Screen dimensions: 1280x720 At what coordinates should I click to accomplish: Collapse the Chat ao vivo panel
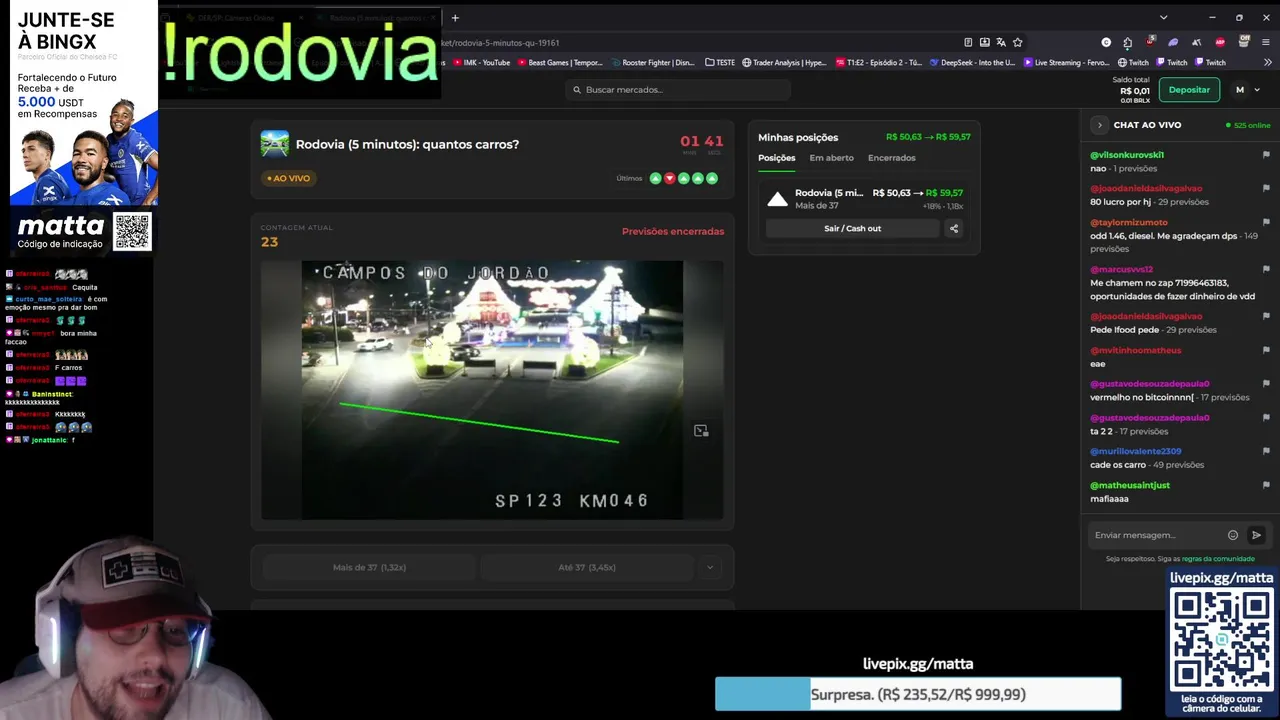(x=1099, y=125)
